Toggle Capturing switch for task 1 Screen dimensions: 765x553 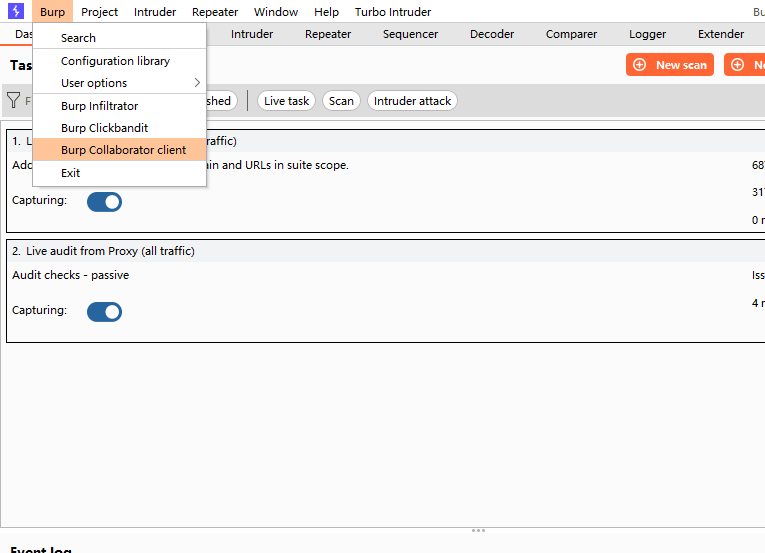click(x=104, y=202)
